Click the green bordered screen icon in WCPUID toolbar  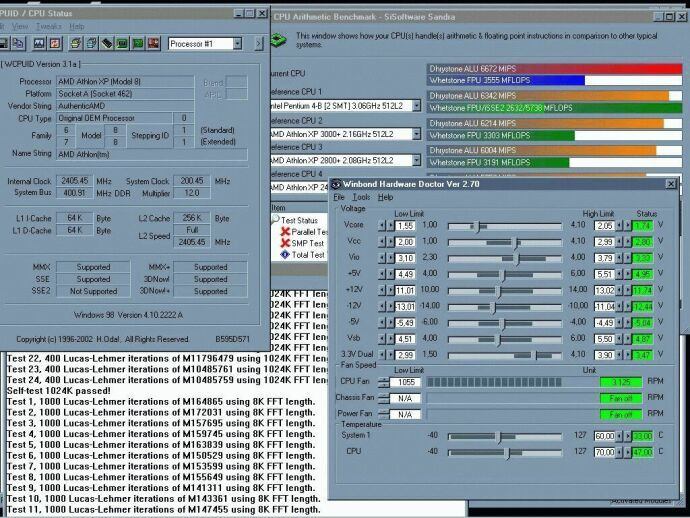tap(122, 43)
